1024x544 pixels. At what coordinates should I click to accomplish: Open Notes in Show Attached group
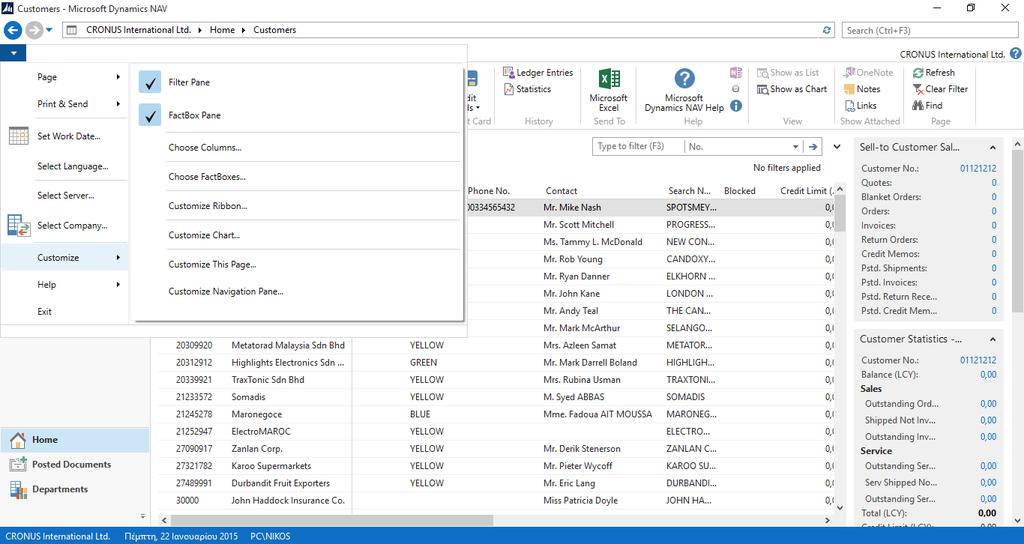862,89
